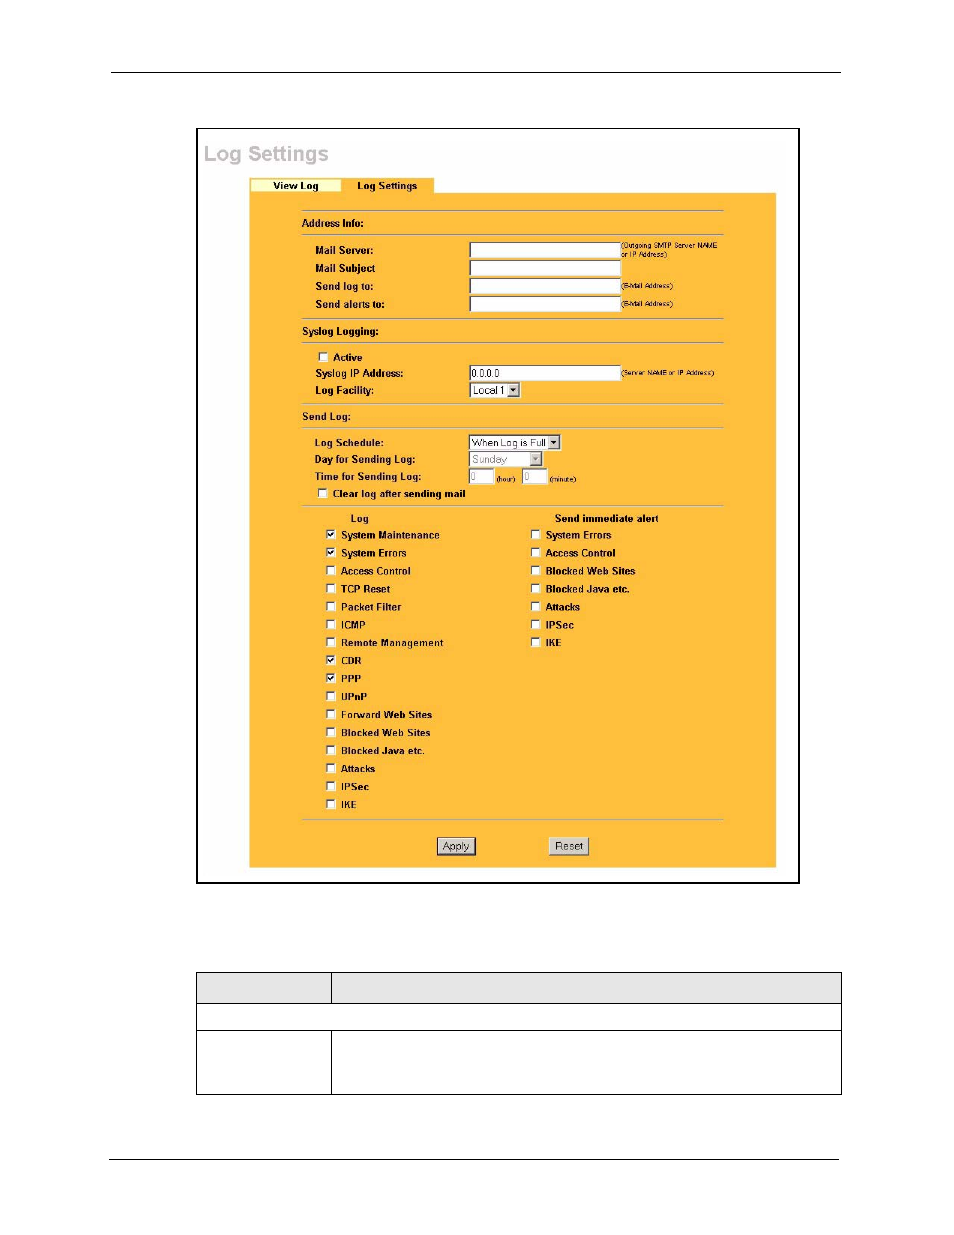The image size is (954, 1235).
Task: Click the Reset button
Action: point(569,846)
